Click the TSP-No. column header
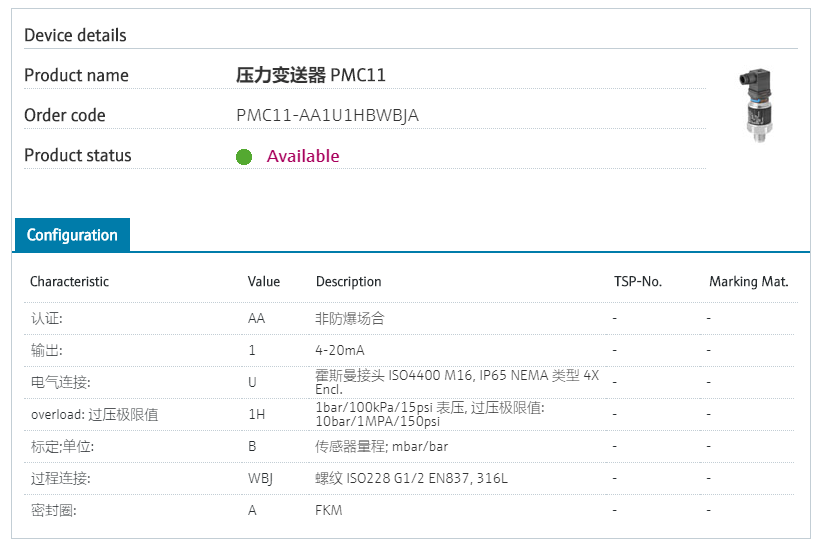 pyautogui.click(x=638, y=281)
